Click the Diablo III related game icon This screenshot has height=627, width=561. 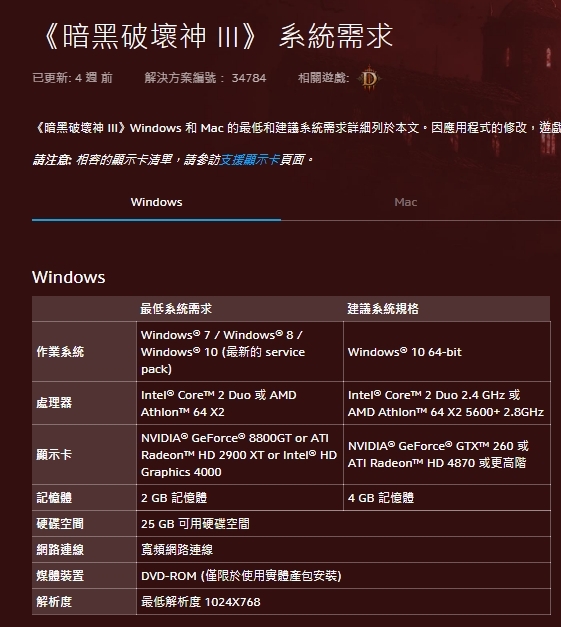point(369,78)
